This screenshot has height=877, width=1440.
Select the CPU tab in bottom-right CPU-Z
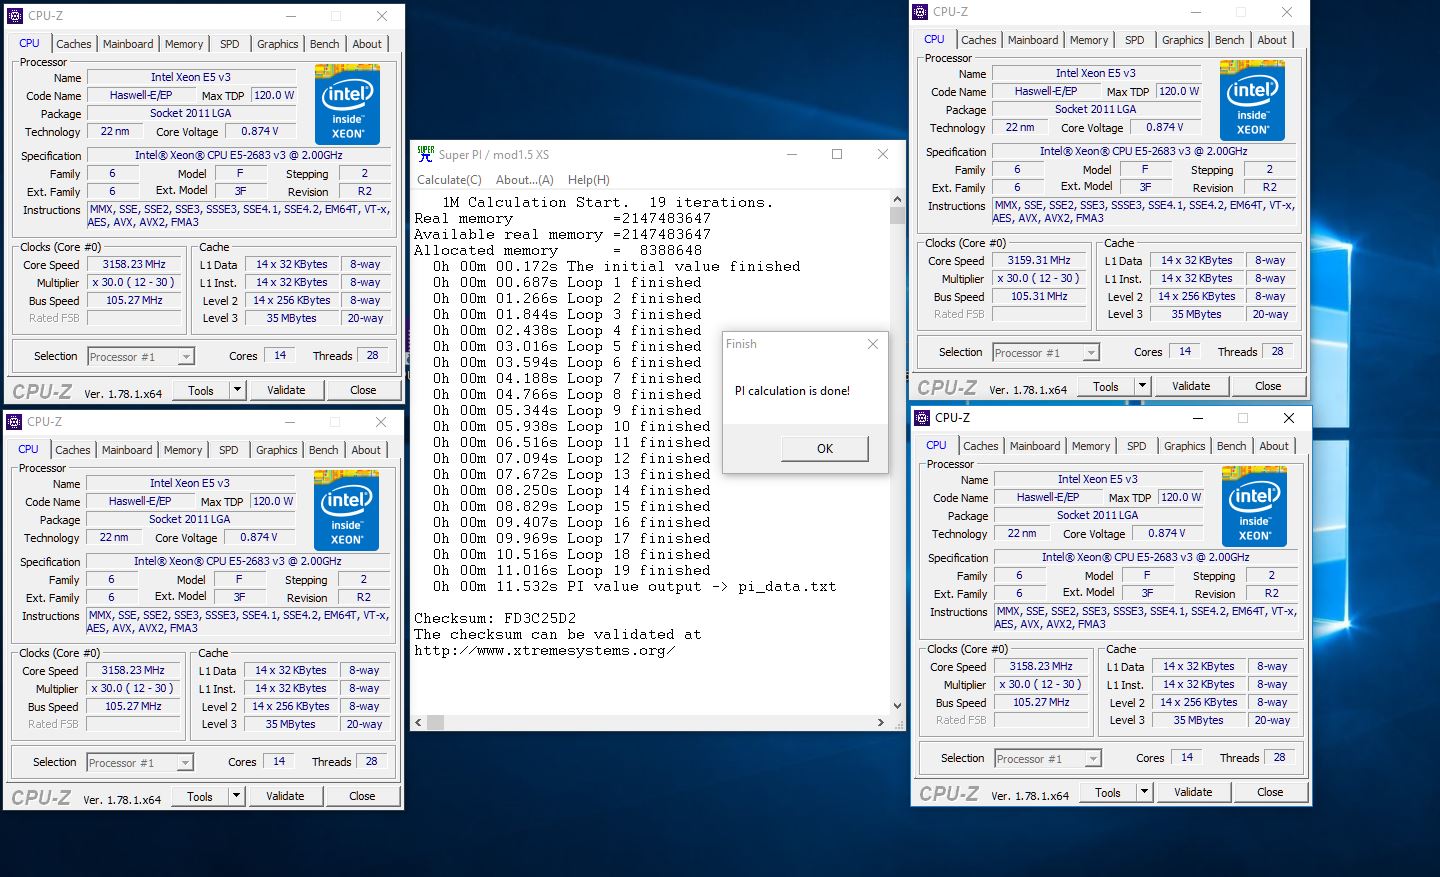(936, 445)
